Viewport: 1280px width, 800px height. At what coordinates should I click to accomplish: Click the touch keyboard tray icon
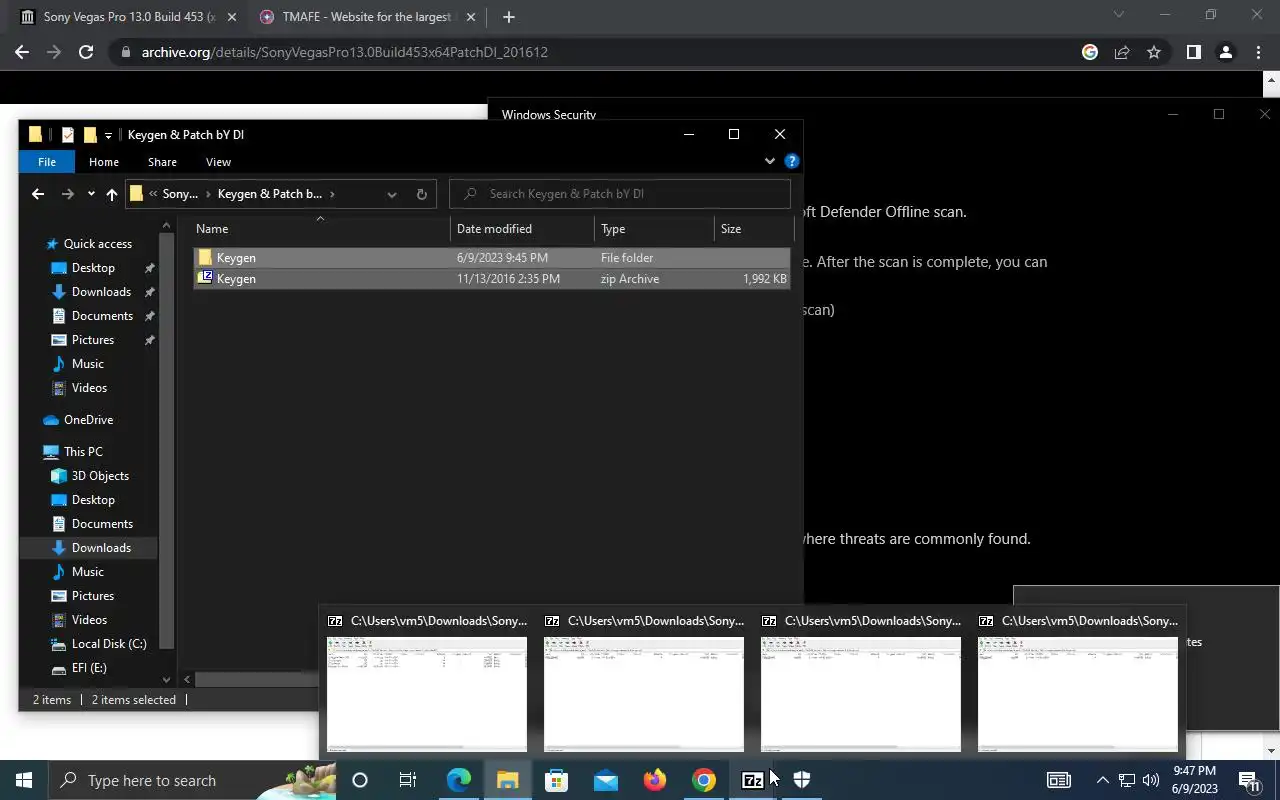coord(1059,780)
